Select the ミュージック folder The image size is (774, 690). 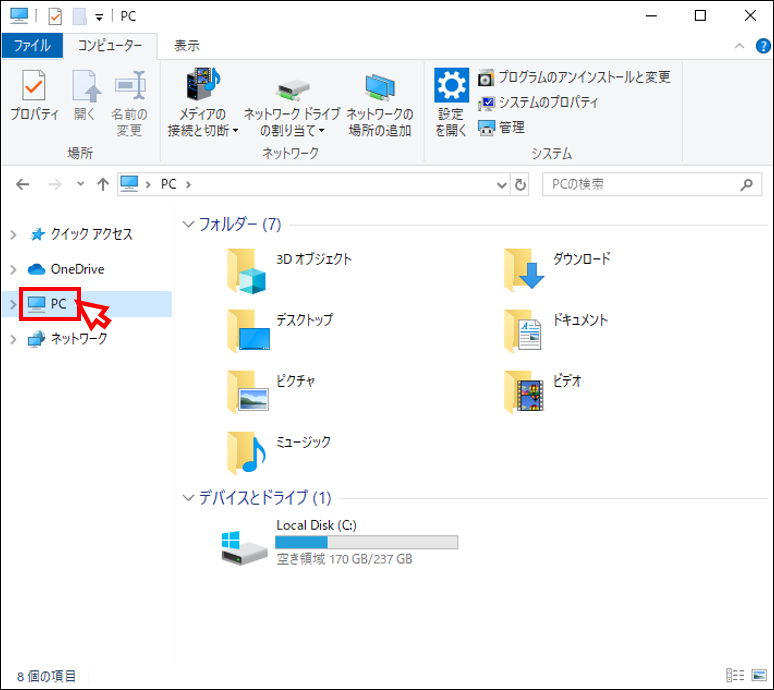[x=279, y=453]
